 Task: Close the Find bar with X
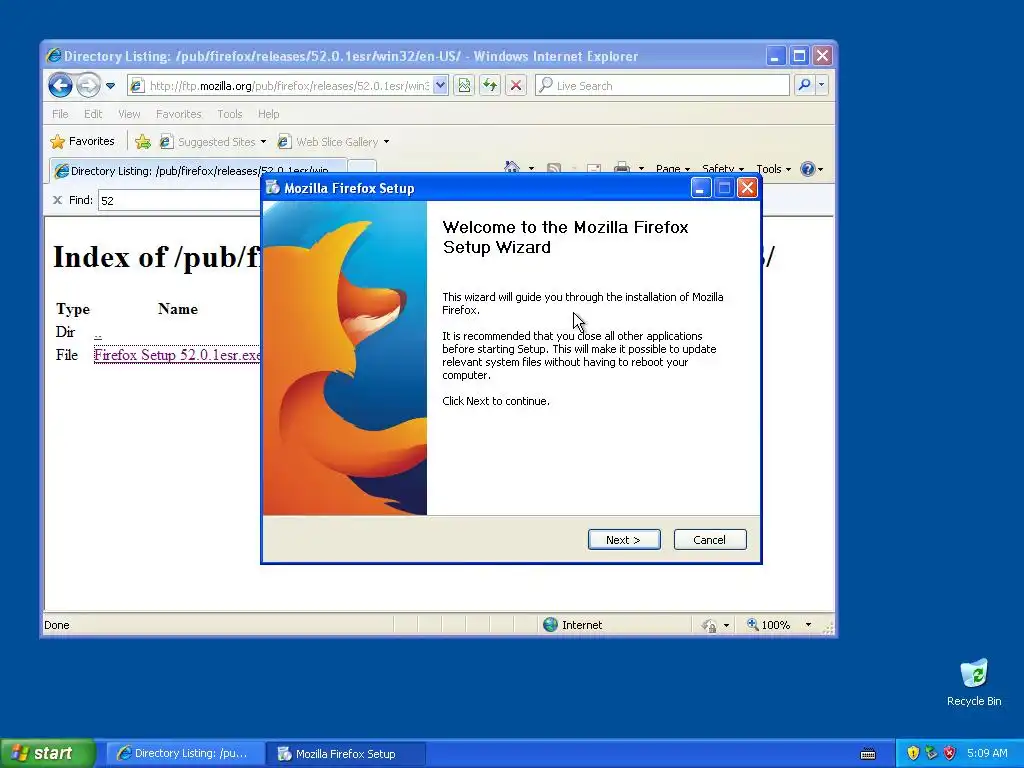[x=57, y=200]
